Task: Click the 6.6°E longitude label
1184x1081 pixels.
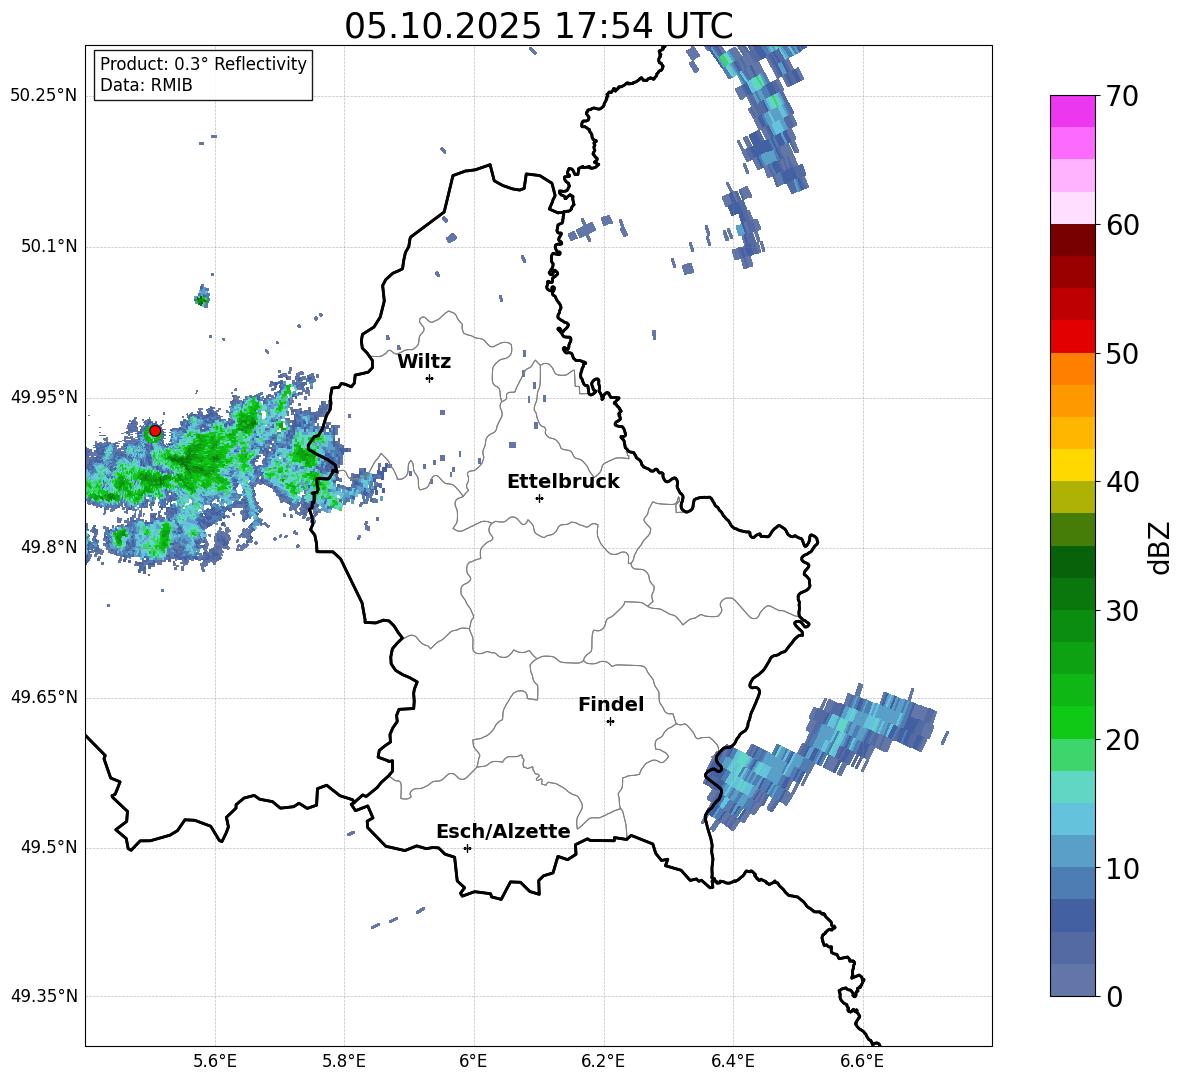Action: [x=862, y=1061]
